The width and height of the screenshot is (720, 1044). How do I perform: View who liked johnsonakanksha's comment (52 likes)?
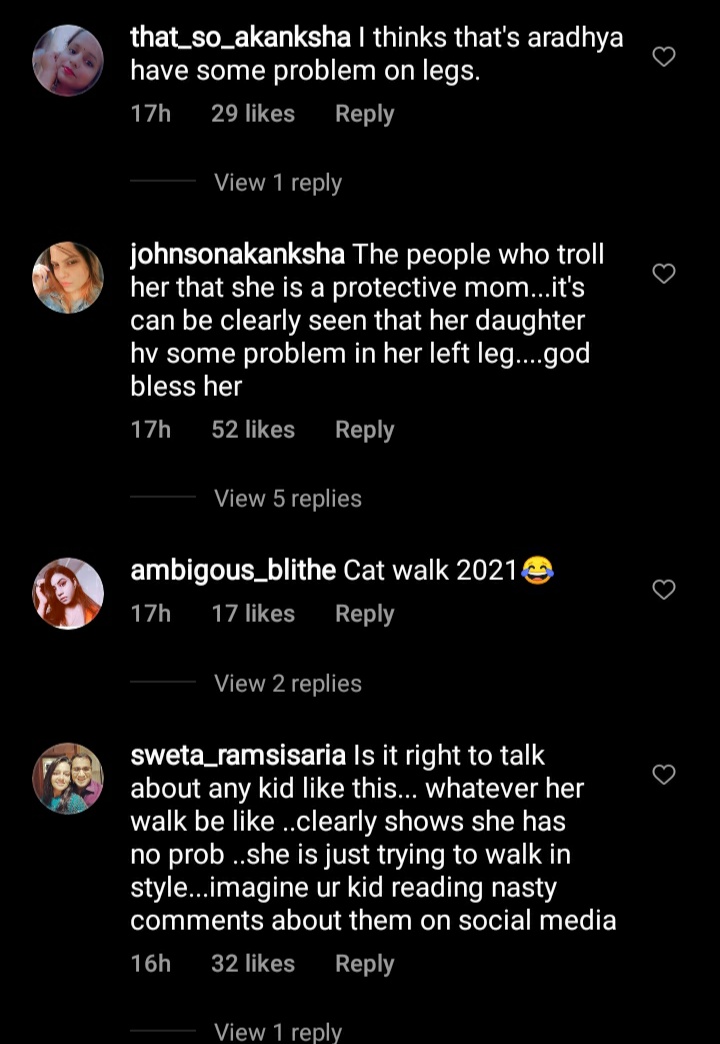coord(253,429)
